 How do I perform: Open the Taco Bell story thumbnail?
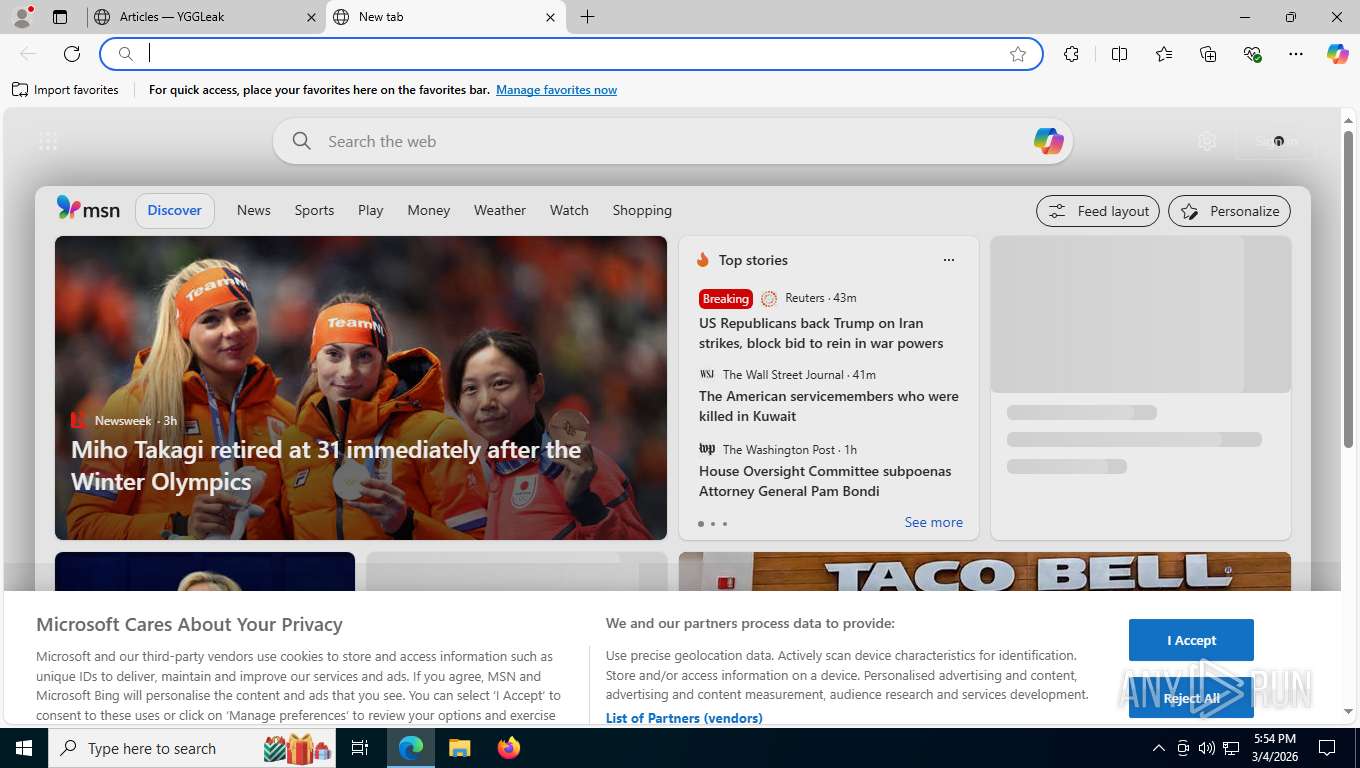(x=985, y=571)
